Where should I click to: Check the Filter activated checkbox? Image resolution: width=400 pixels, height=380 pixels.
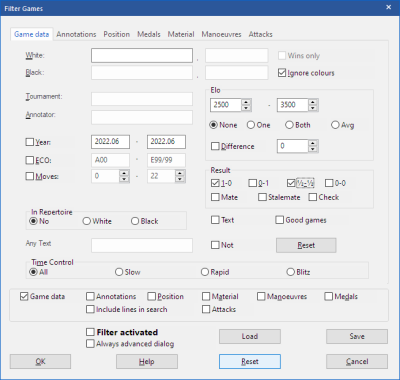pyautogui.click(x=90, y=332)
